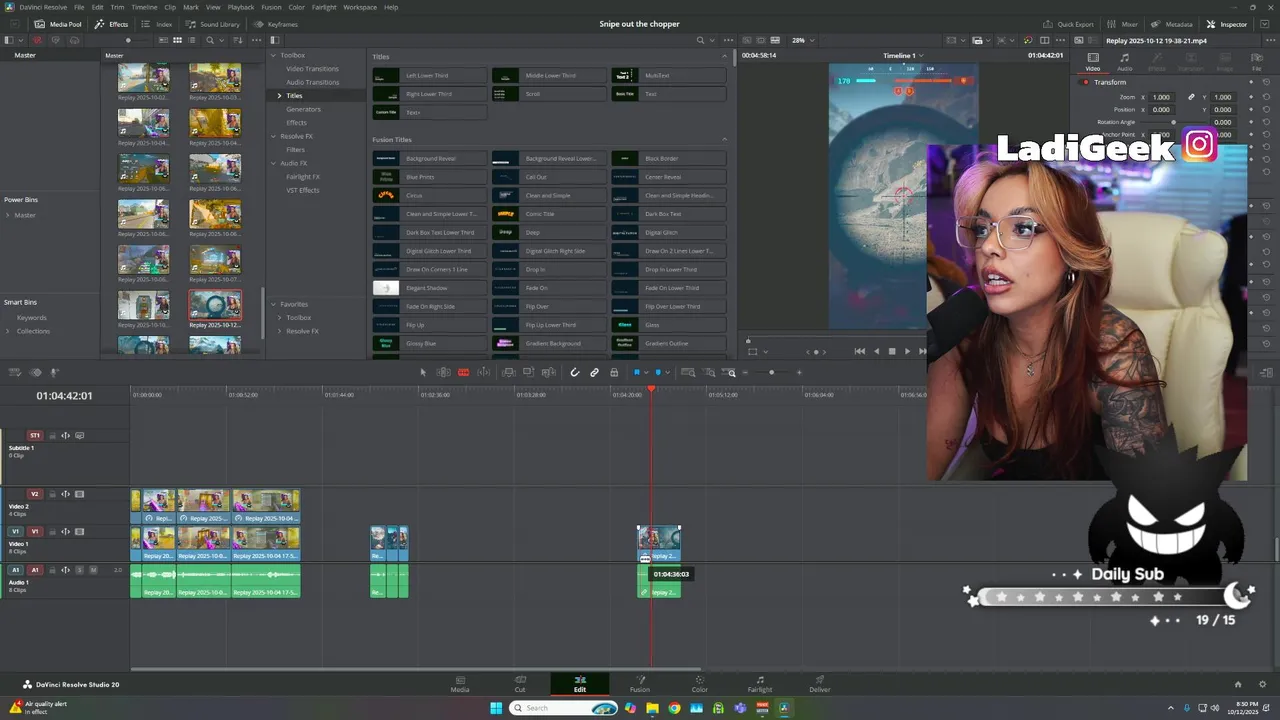Viewport: 1280px width, 720px height.
Task: Click Go to First Frame button
Action: 860,351
